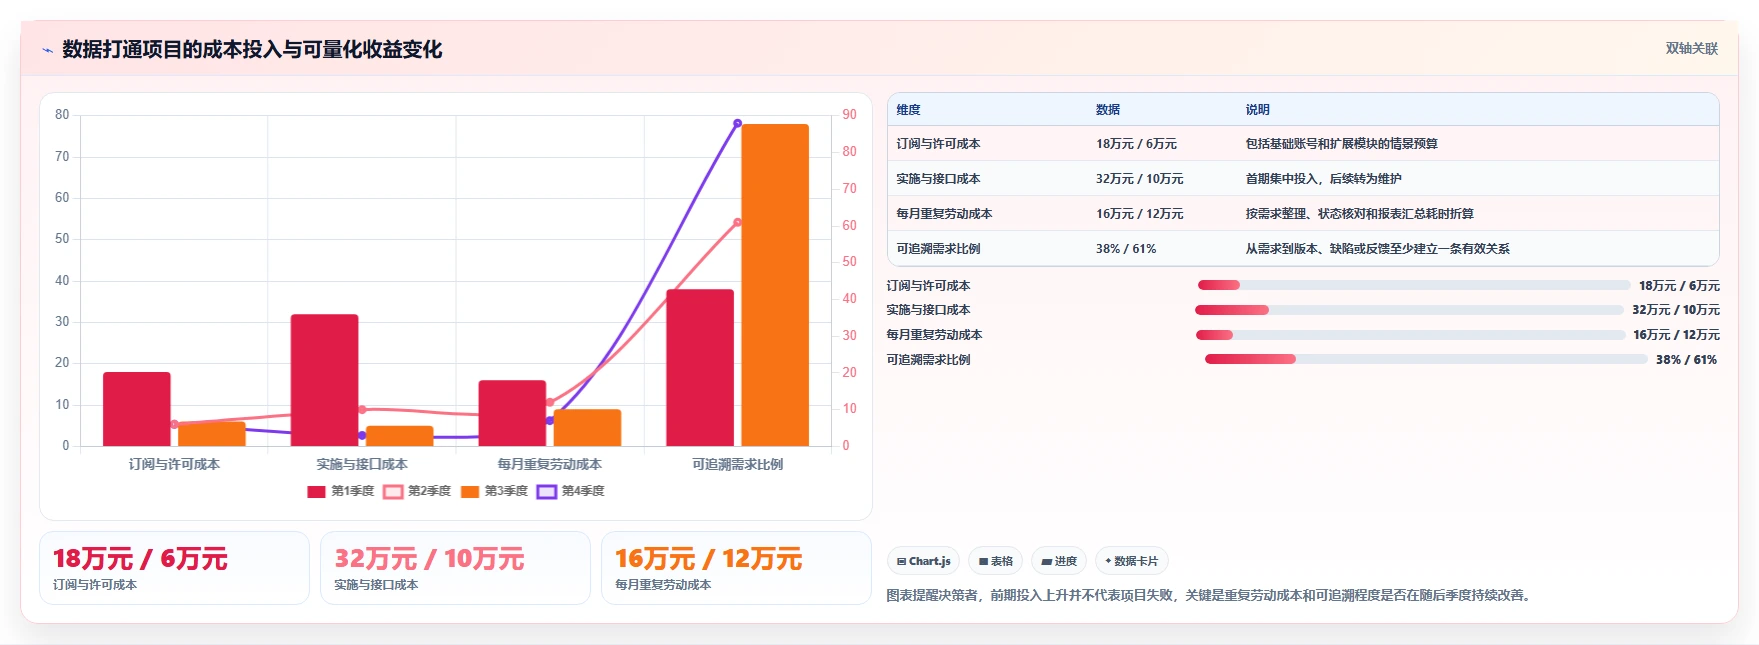The height and width of the screenshot is (645, 1759).
Task: Select the 每月重复劳动成本 table row cell
Action: tap(944, 214)
